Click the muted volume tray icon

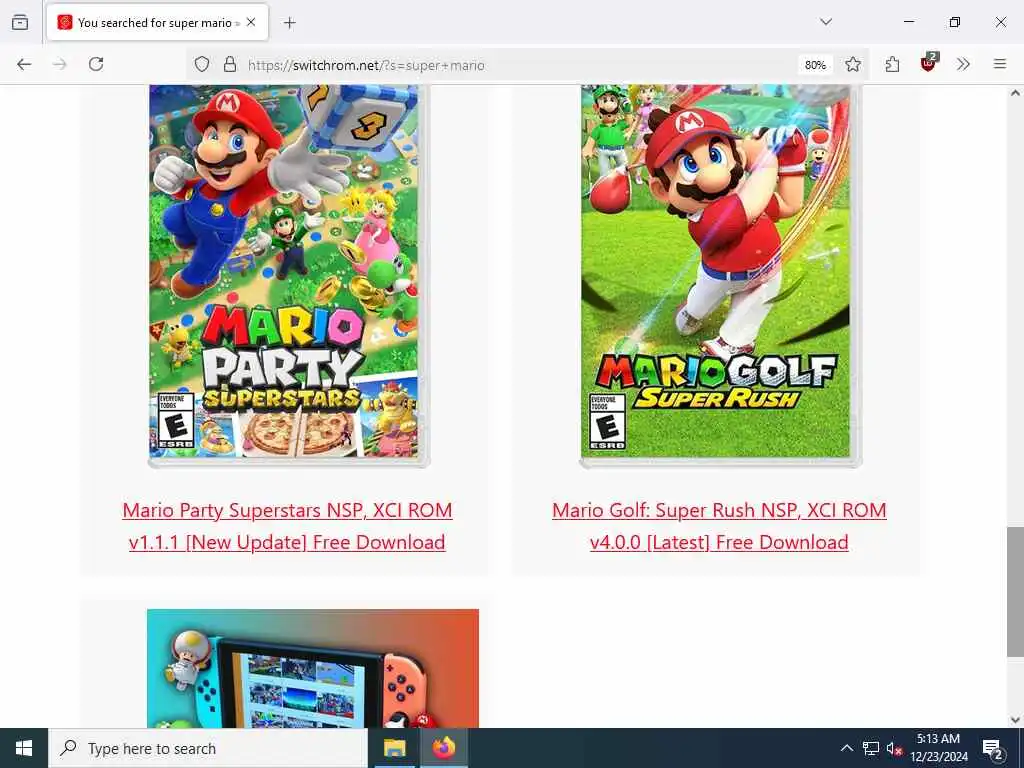(x=894, y=748)
